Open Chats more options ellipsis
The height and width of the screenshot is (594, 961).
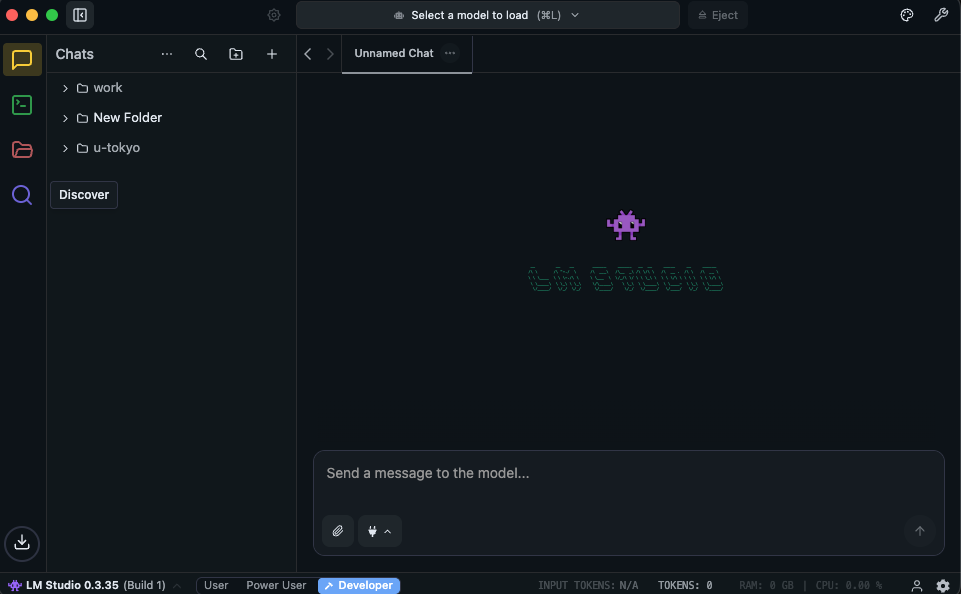pos(167,54)
